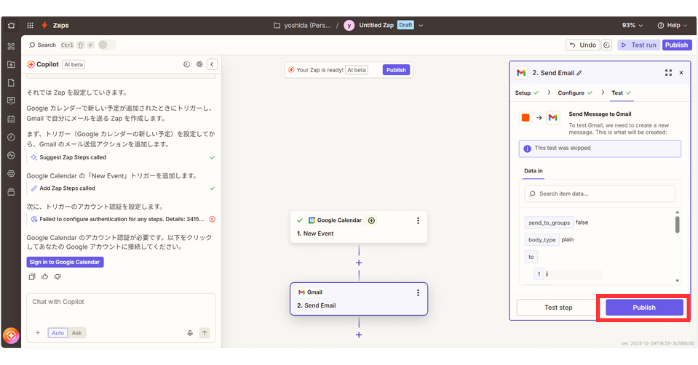698x365 pixels.
Task: Open the calendar sidebar icon
Action: (11, 119)
